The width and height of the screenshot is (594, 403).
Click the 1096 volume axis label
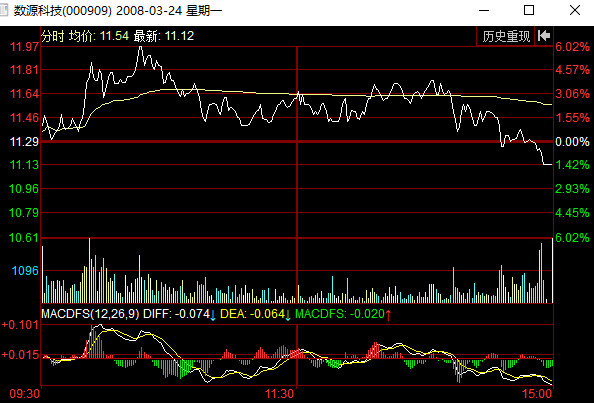25,270
